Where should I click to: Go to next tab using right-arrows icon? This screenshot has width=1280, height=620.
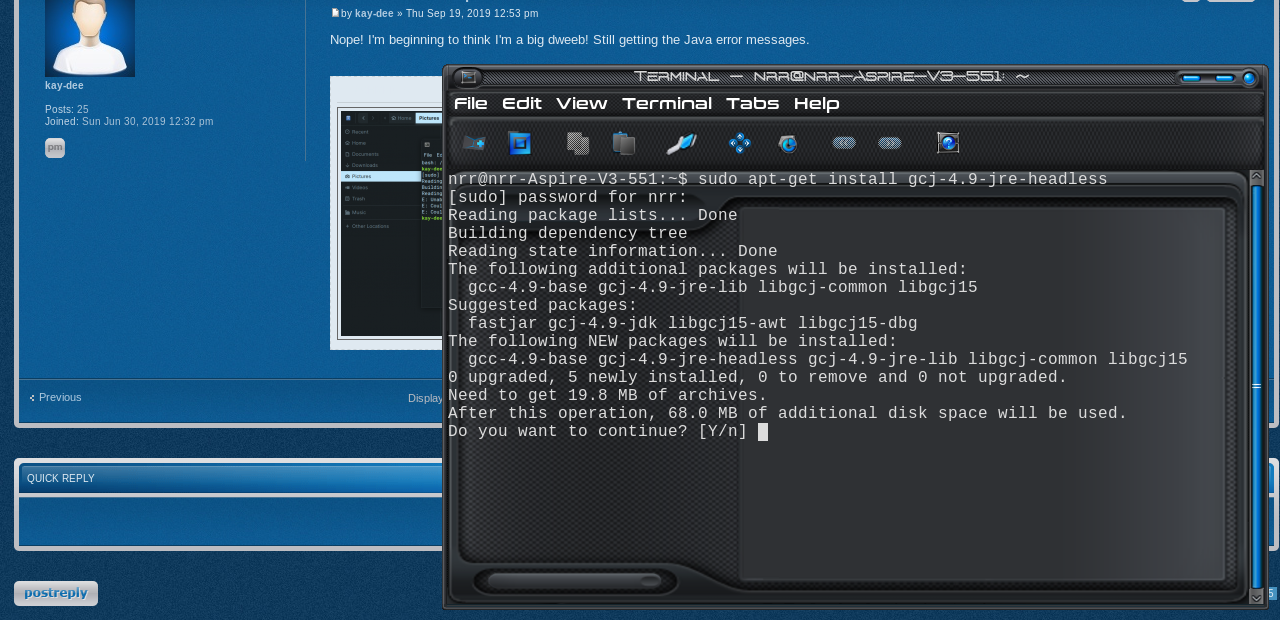[890, 143]
